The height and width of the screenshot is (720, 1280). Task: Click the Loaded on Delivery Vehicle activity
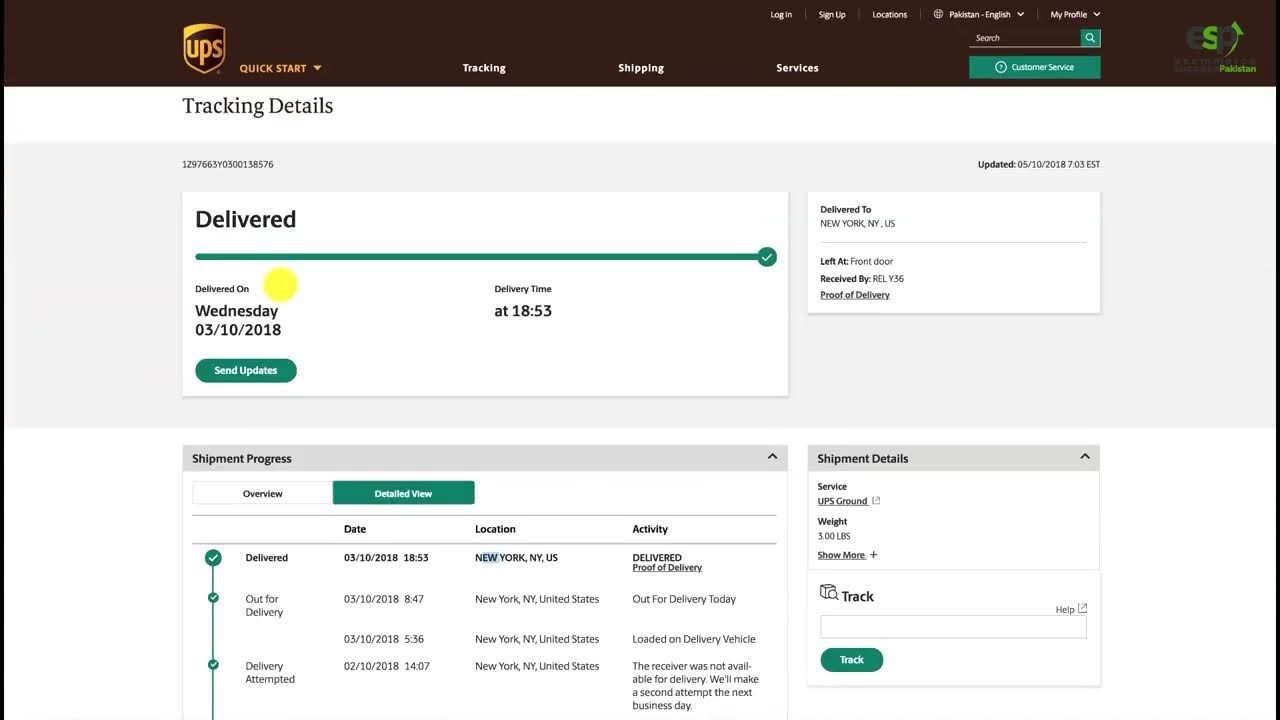coord(694,639)
